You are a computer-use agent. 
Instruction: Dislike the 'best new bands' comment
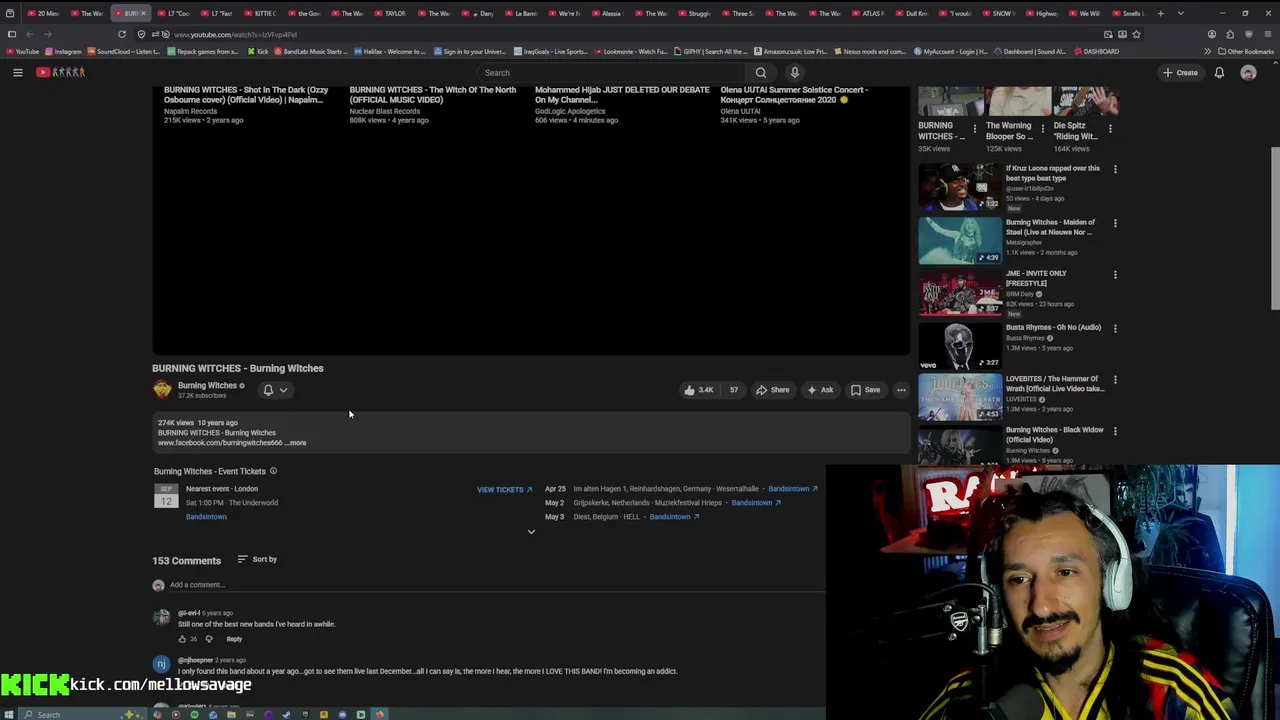tap(209, 639)
